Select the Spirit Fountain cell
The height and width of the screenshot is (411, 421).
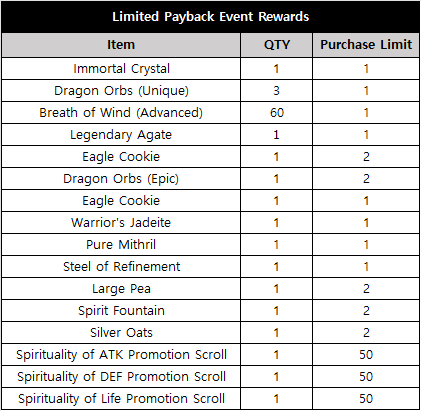121,311
